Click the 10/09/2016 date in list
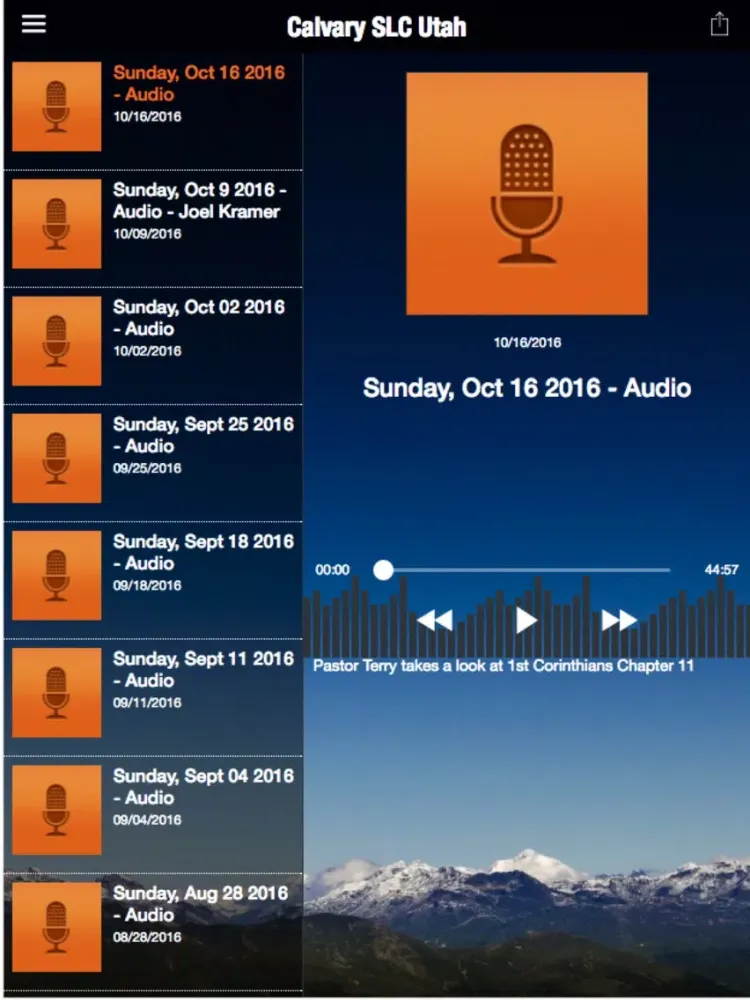 click(147, 233)
